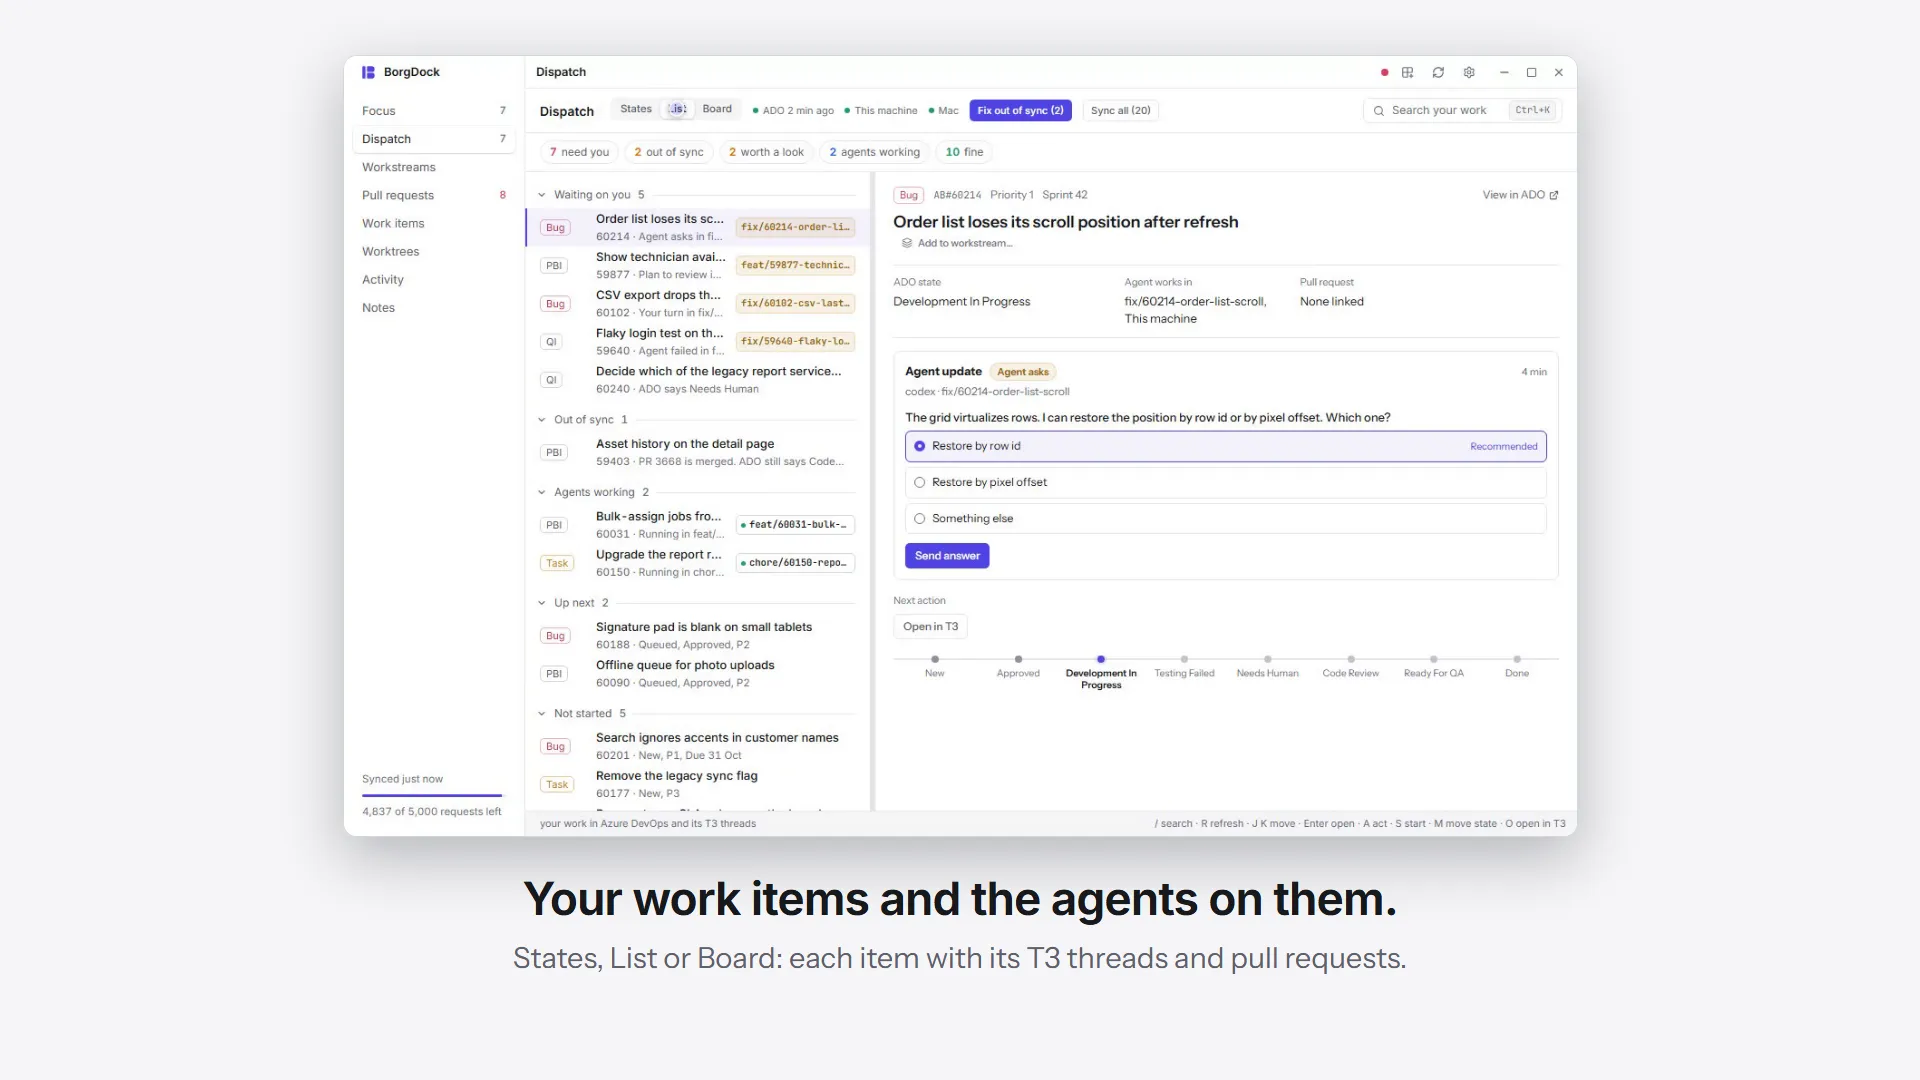The width and height of the screenshot is (1920, 1080).
Task: Open Focus in the sidebar
Action: (x=433, y=111)
